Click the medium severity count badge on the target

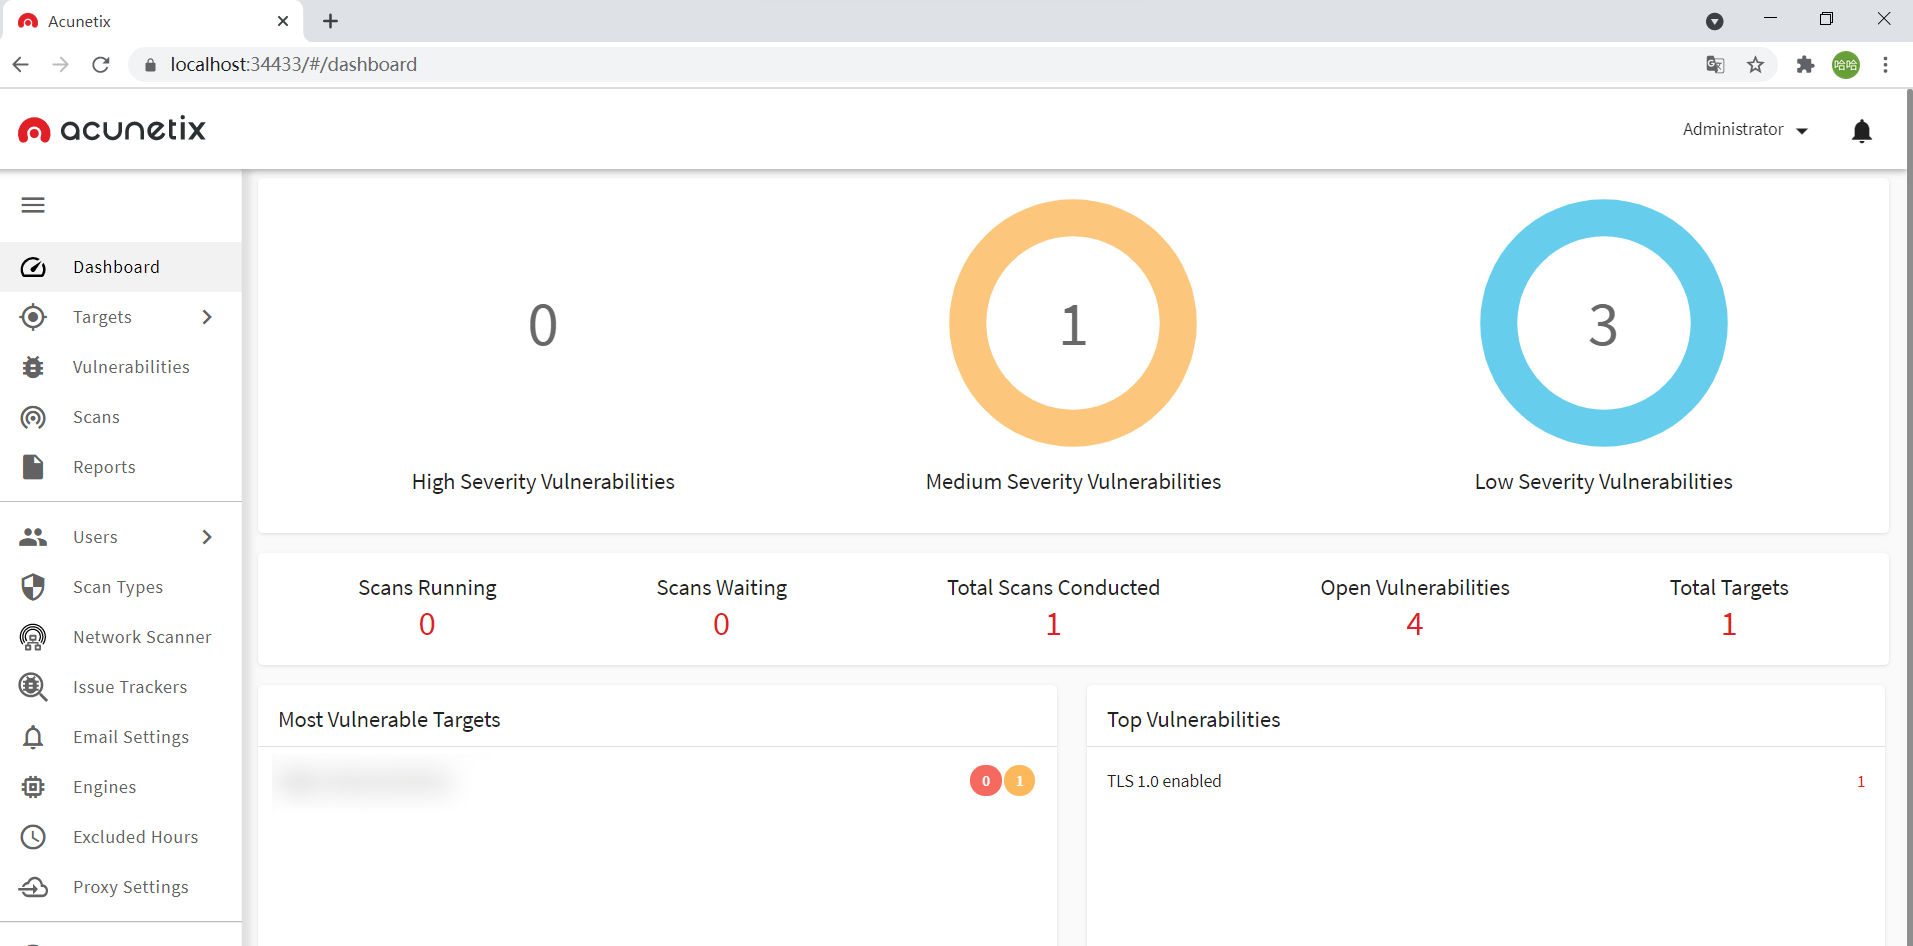pyautogui.click(x=1019, y=781)
